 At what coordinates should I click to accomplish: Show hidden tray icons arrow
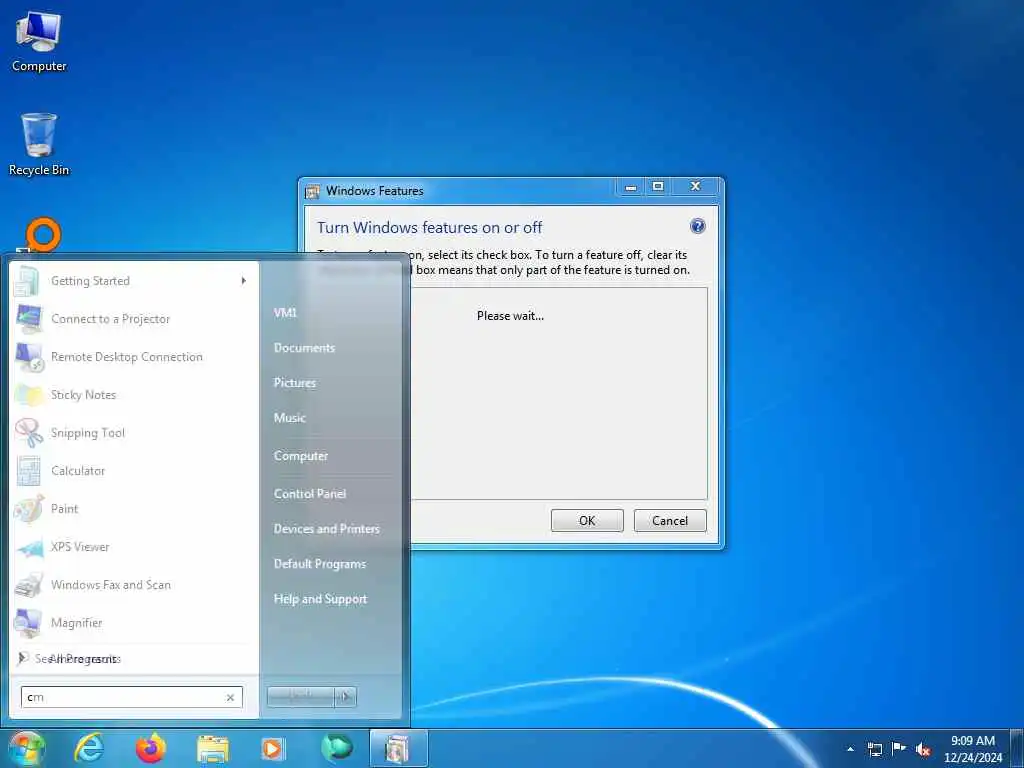[850, 749]
